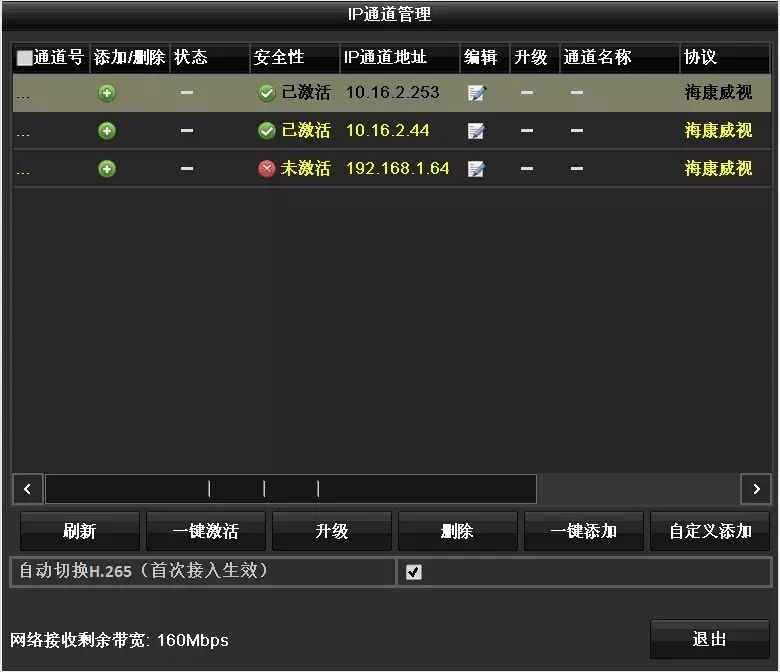
Task: Click 未激活 status text
Action: click(x=305, y=169)
